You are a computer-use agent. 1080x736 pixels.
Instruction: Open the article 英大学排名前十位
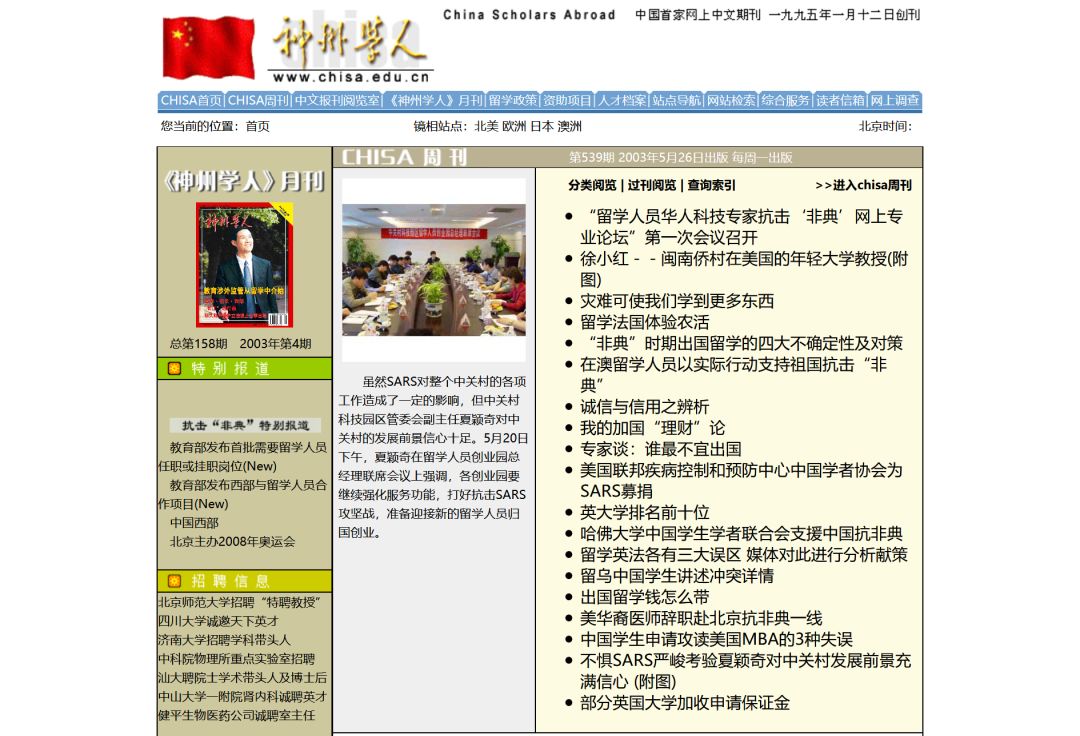pos(645,512)
